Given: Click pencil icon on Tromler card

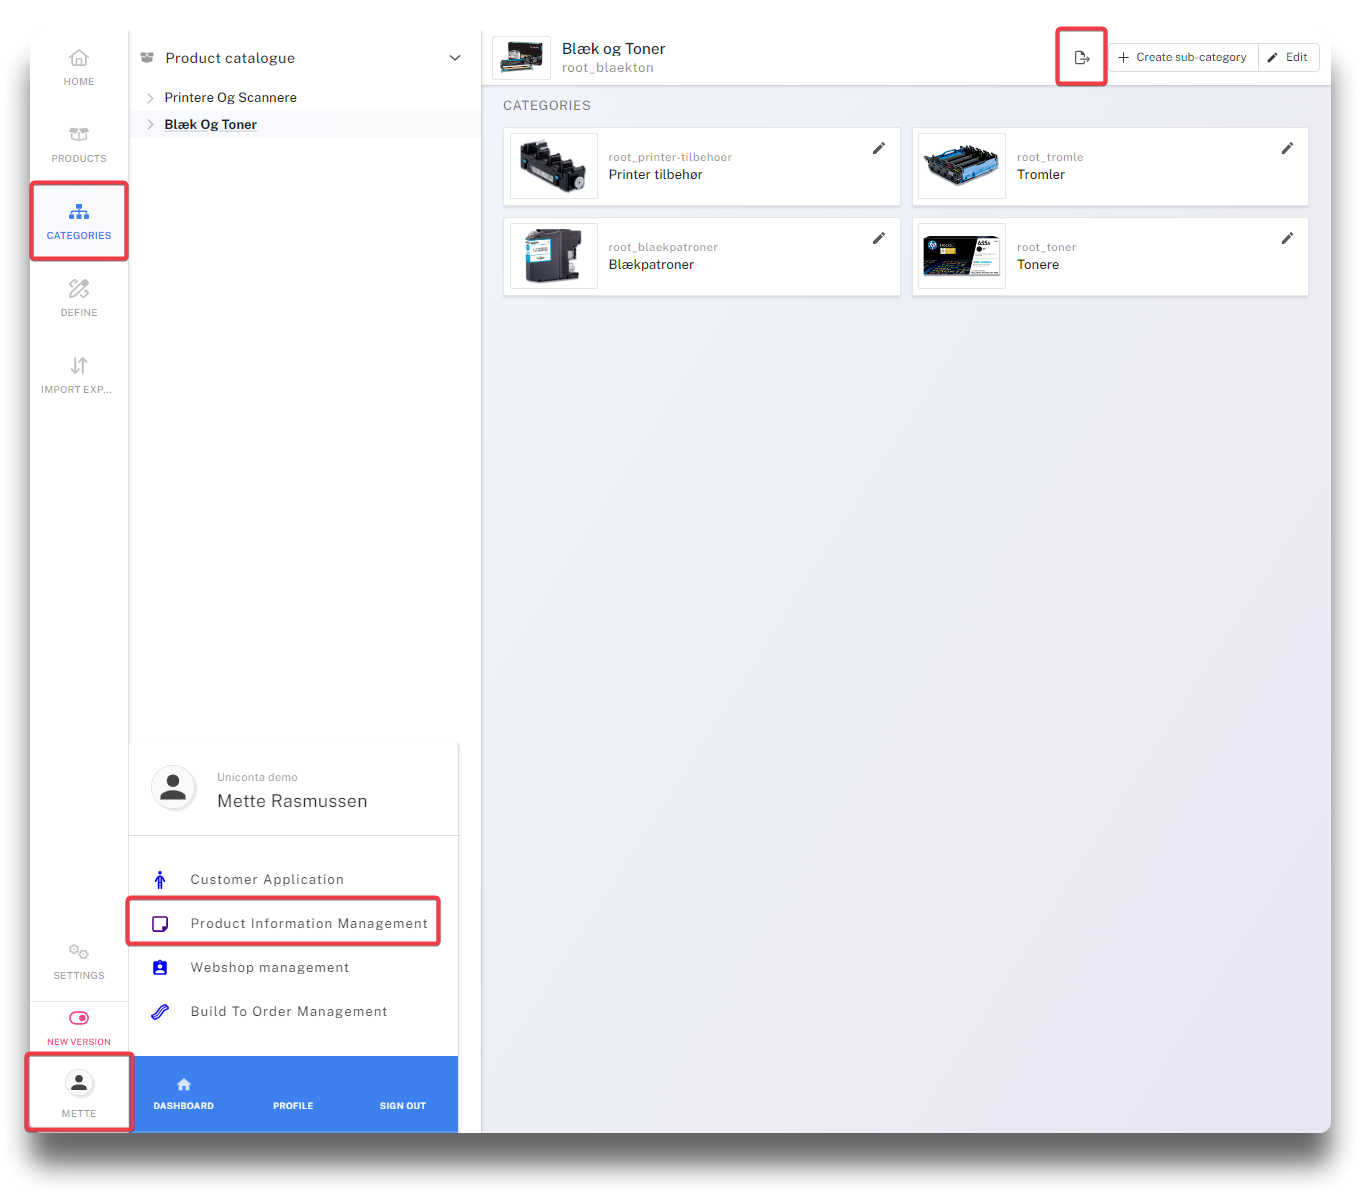Looking at the screenshot, I should [1287, 148].
